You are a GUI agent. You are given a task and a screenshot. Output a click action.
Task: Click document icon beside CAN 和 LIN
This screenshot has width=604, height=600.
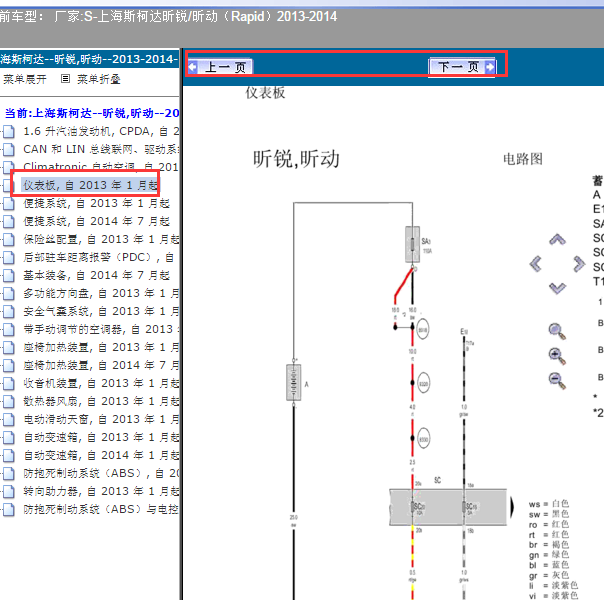click(x=8, y=149)
